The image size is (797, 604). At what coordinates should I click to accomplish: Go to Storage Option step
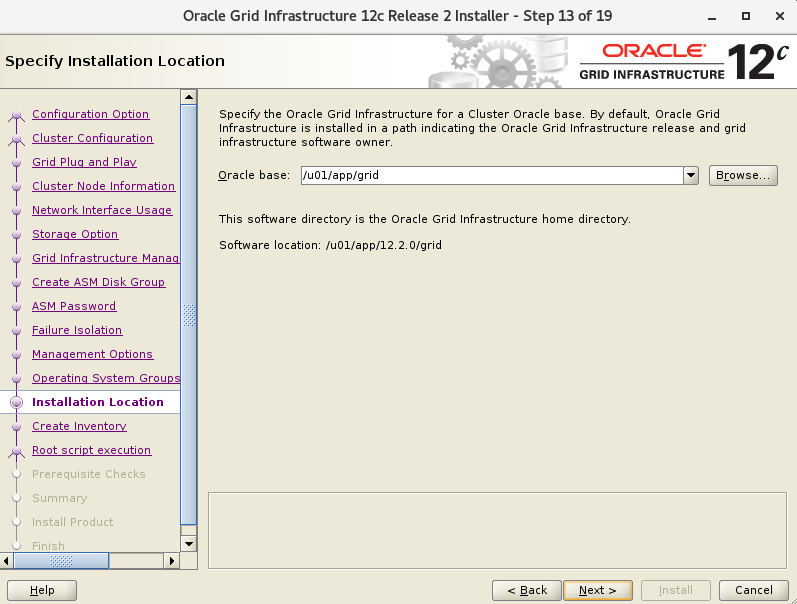click(75, 234)
